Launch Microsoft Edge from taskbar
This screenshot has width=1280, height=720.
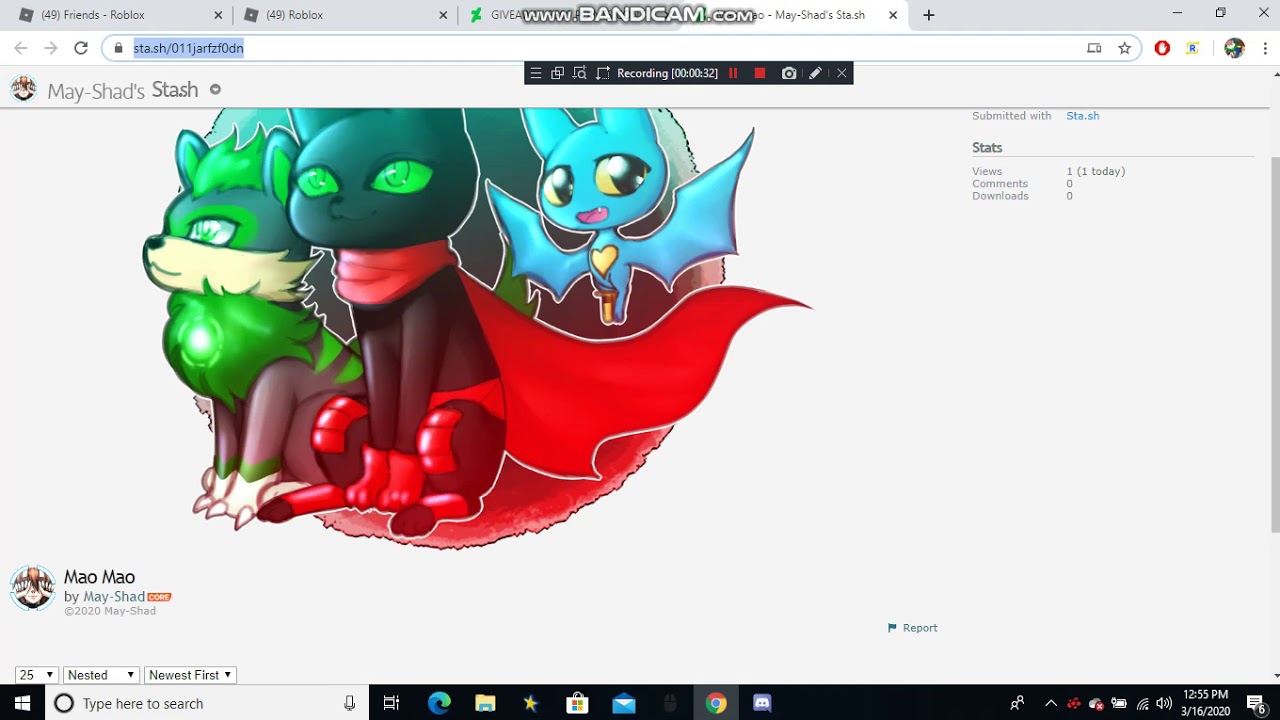439,703
